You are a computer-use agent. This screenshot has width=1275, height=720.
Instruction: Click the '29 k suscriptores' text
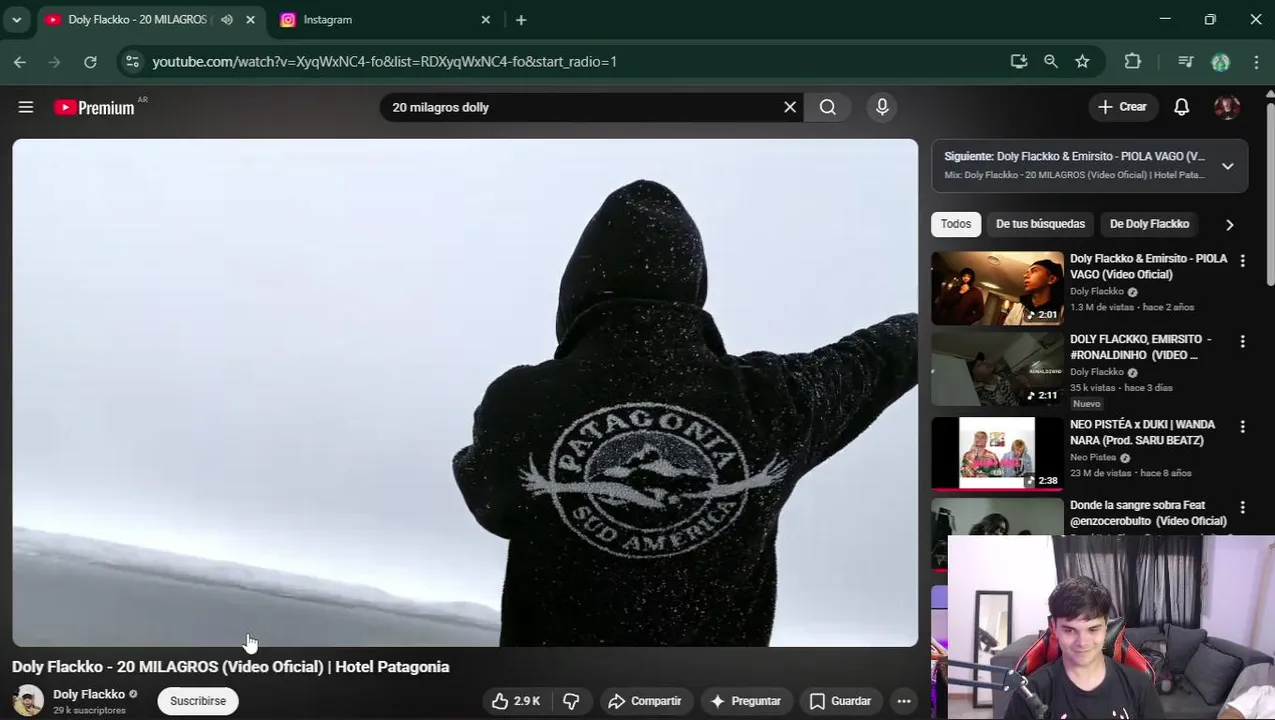(89, 710)
